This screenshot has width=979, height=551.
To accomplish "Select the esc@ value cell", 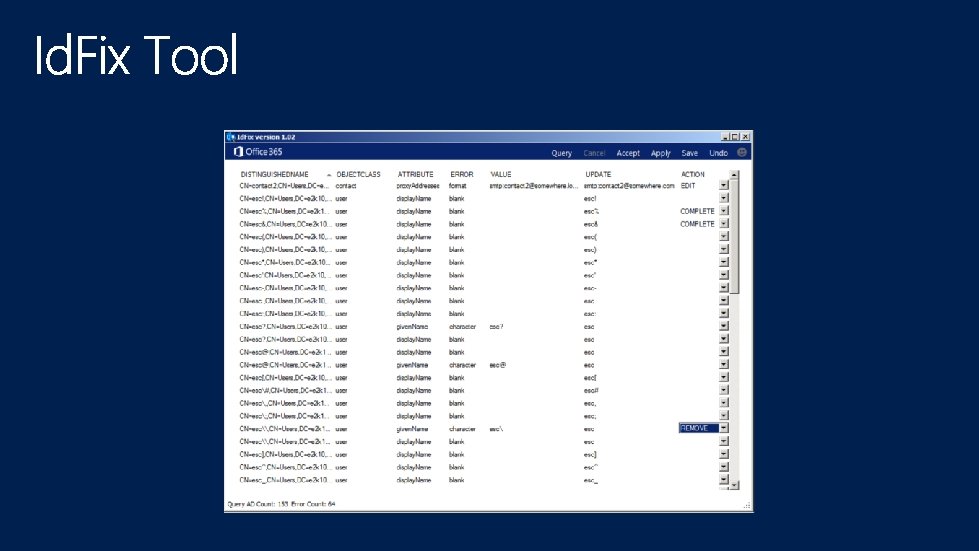I will [498, 364].
